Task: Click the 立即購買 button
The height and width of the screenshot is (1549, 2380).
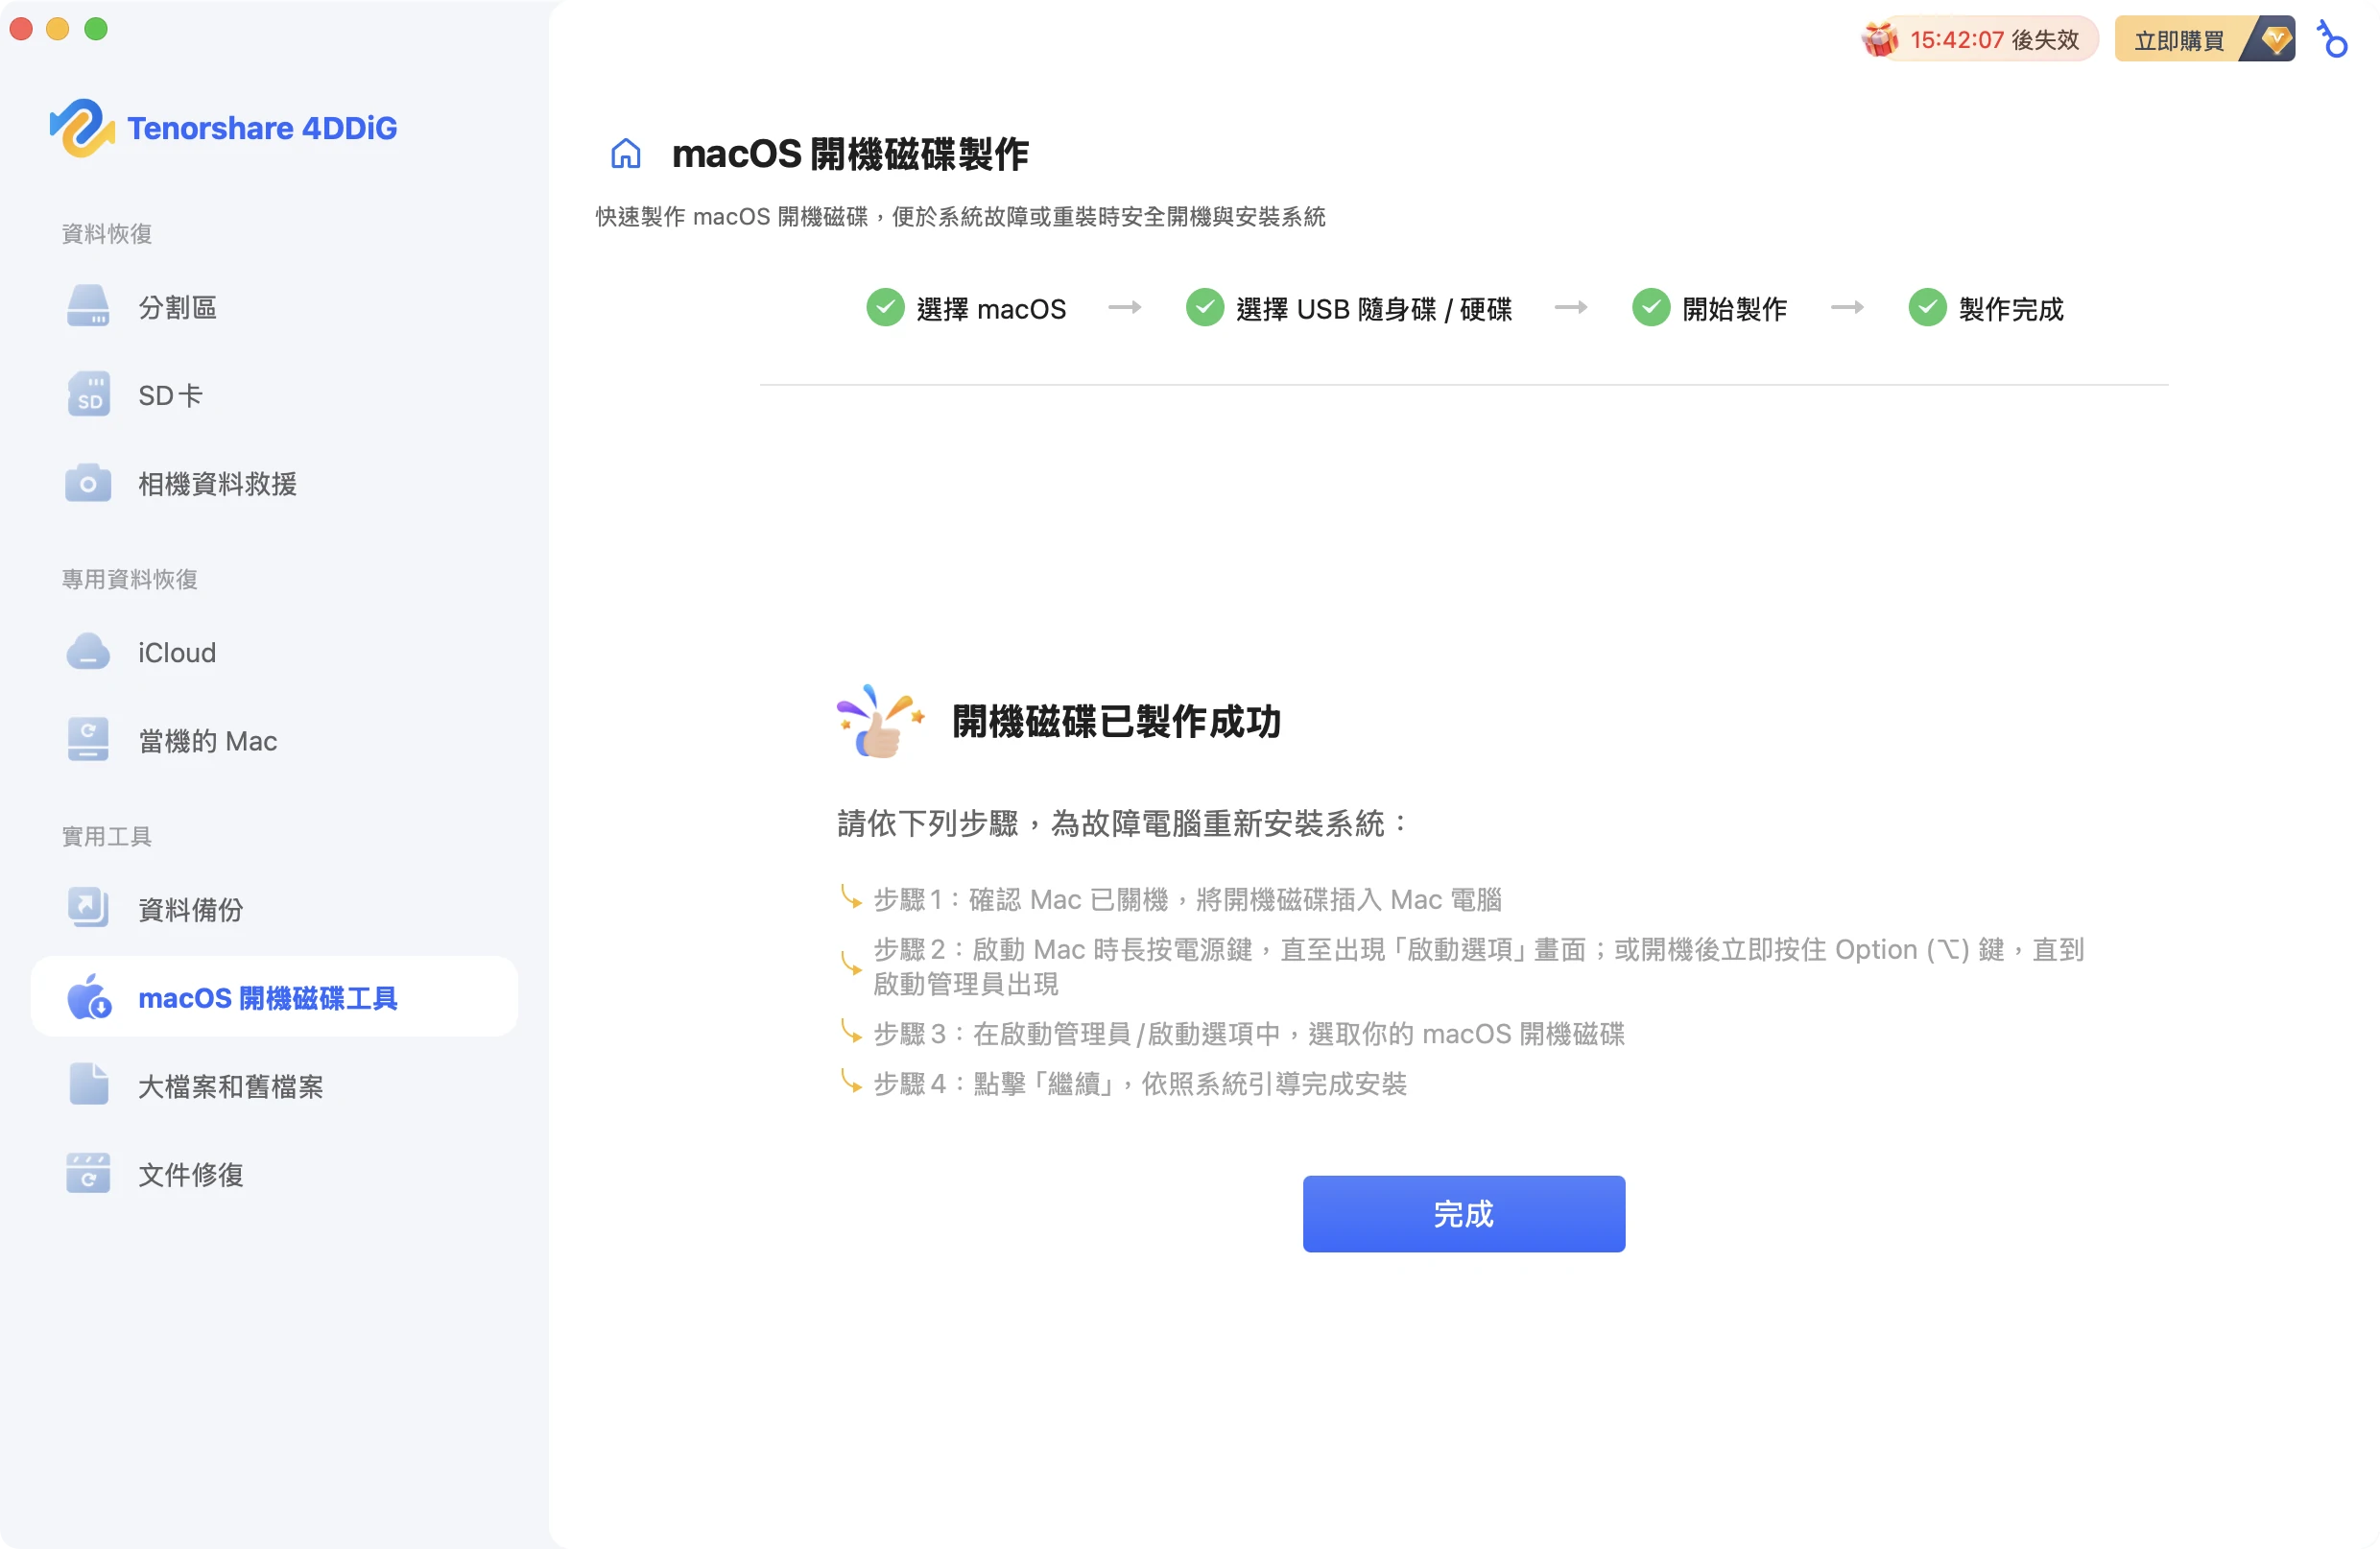Action: click(x=2204, y=39)
